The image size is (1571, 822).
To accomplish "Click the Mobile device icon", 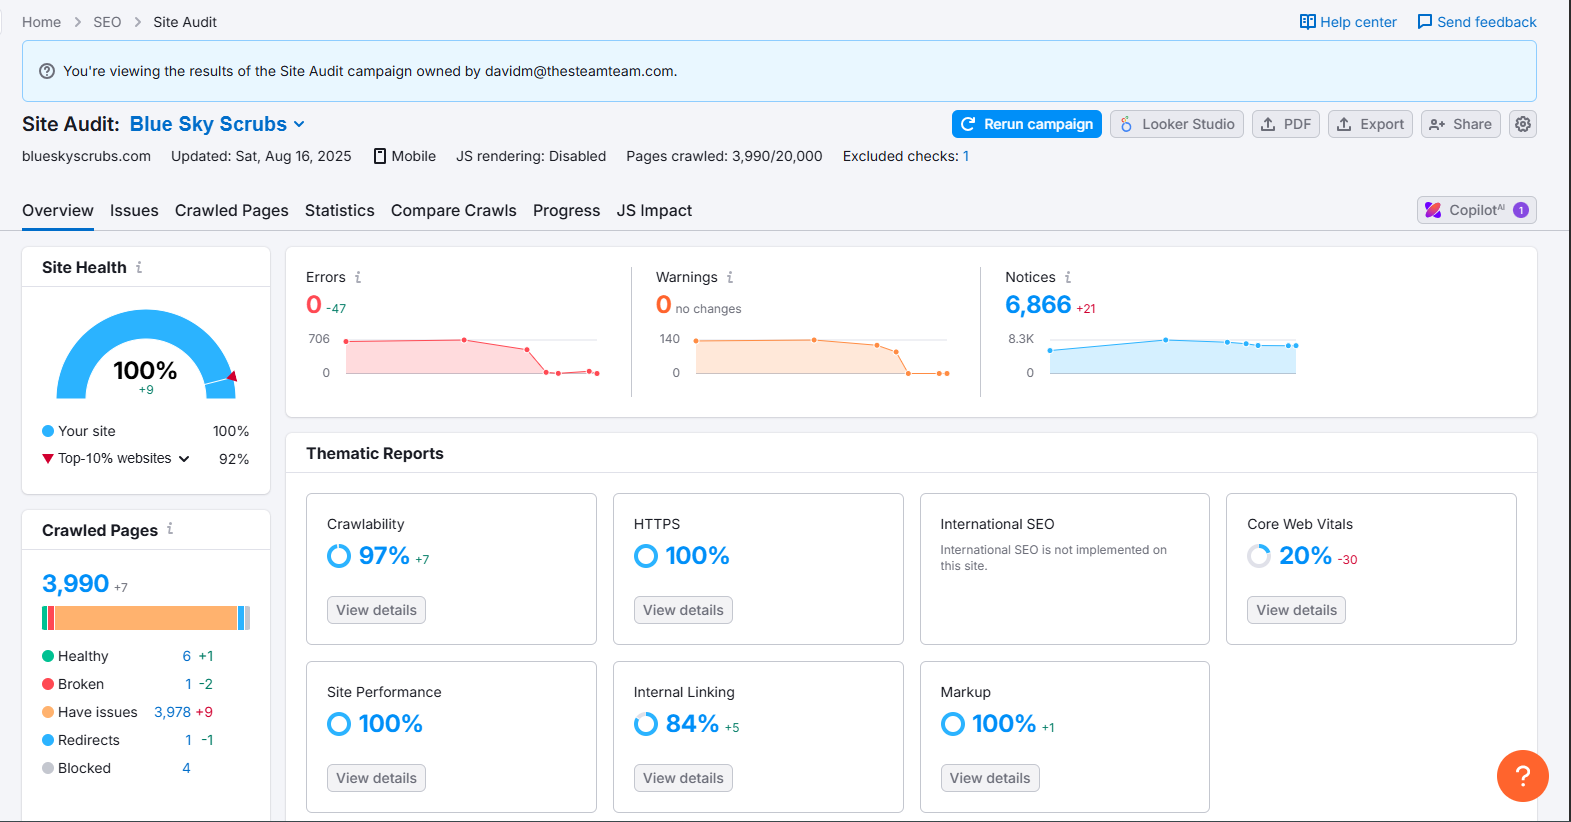I will [x=380, y=156].
